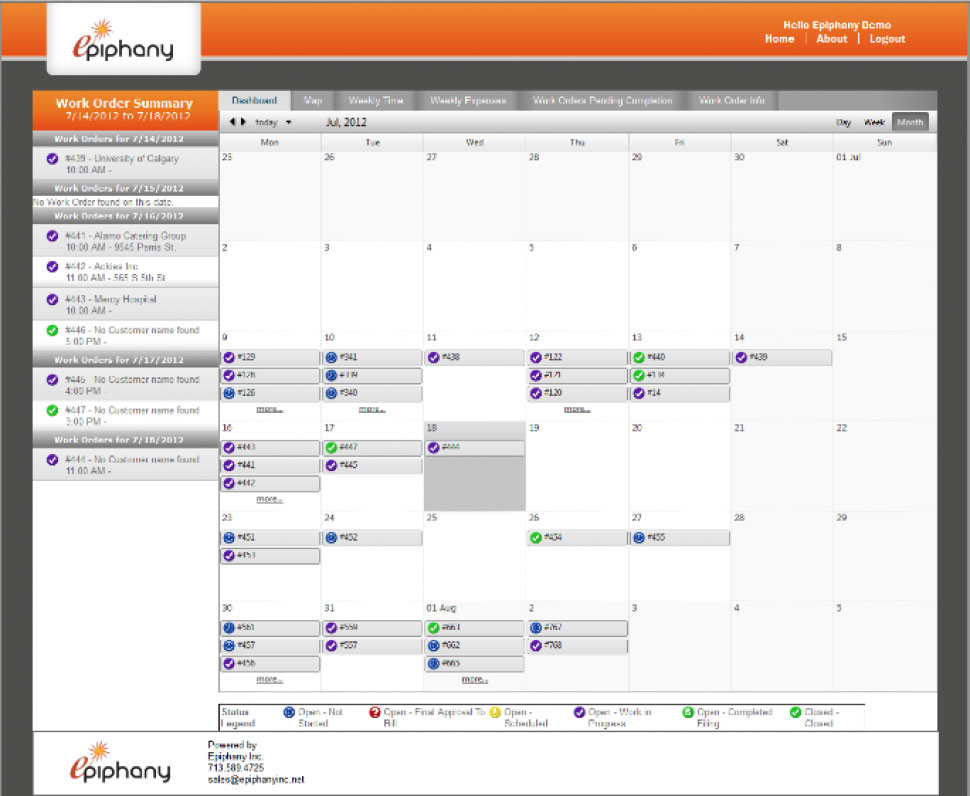Click the green check icon of #454

[536, 537]
